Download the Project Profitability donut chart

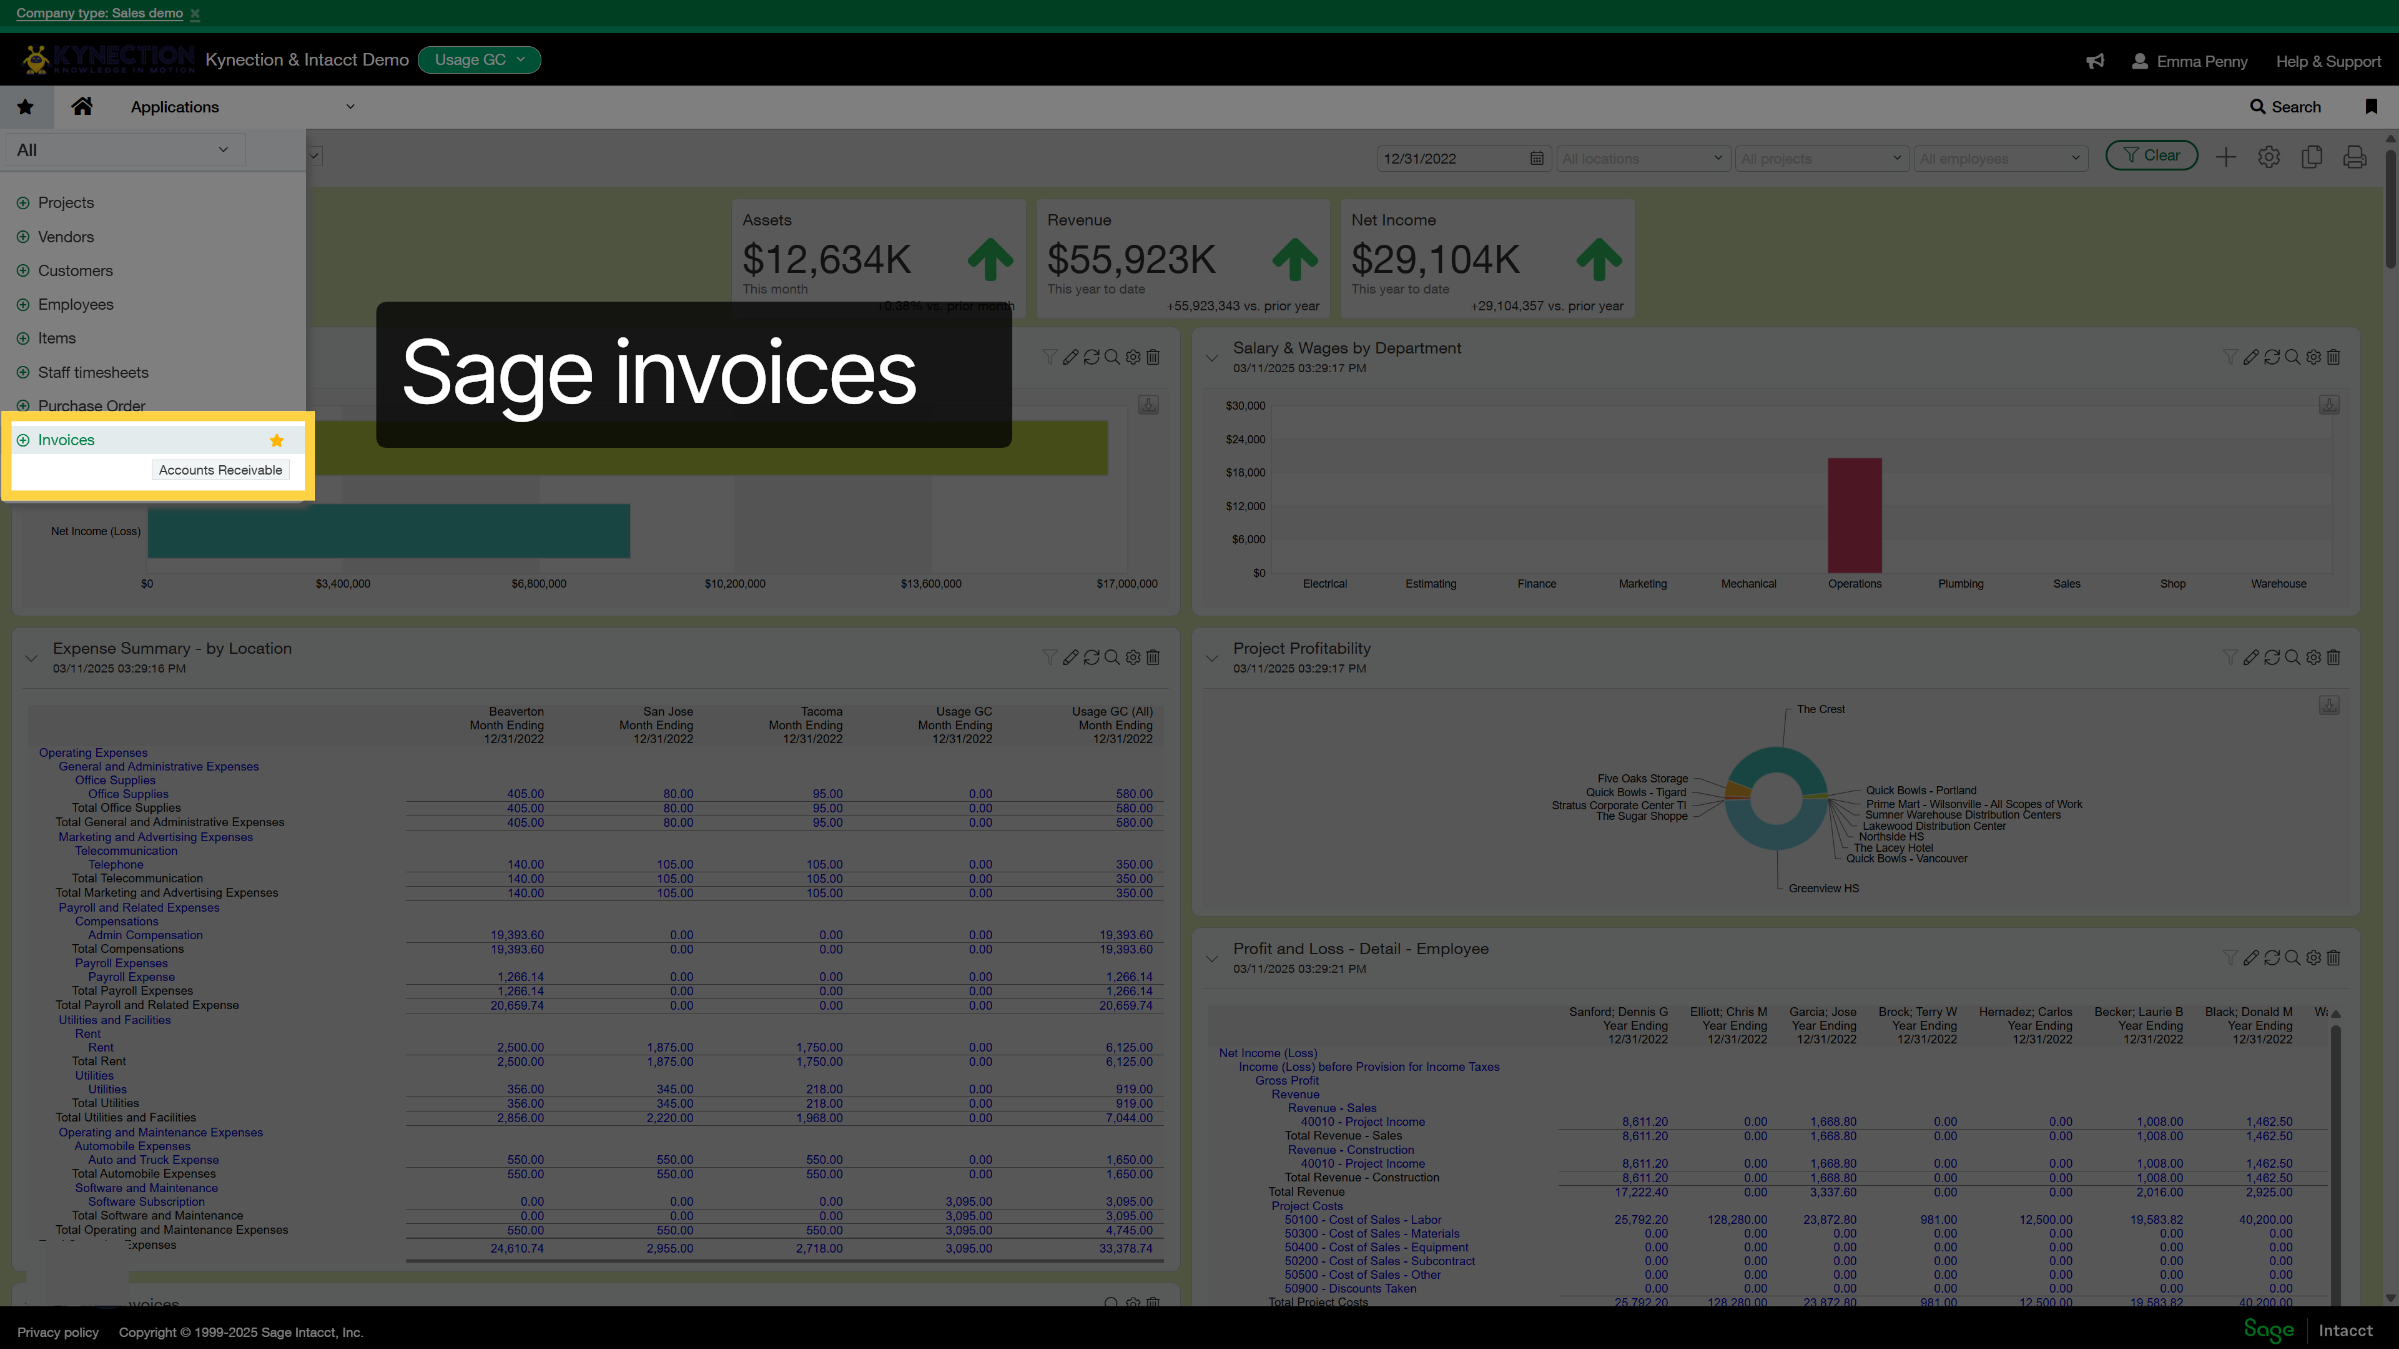pyautogui.click(x=2329, y=705)
